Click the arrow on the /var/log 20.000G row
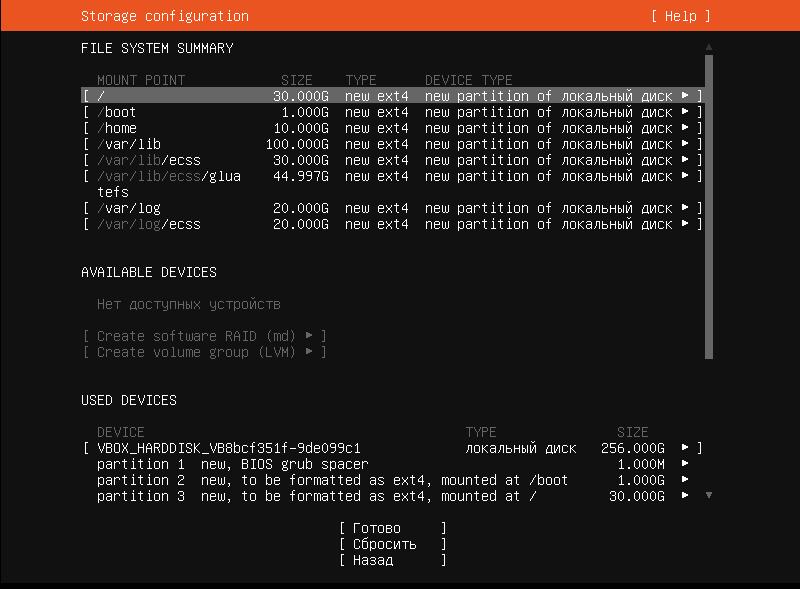The width and height of the screenshot is (800, 589). tap(685, 208)
